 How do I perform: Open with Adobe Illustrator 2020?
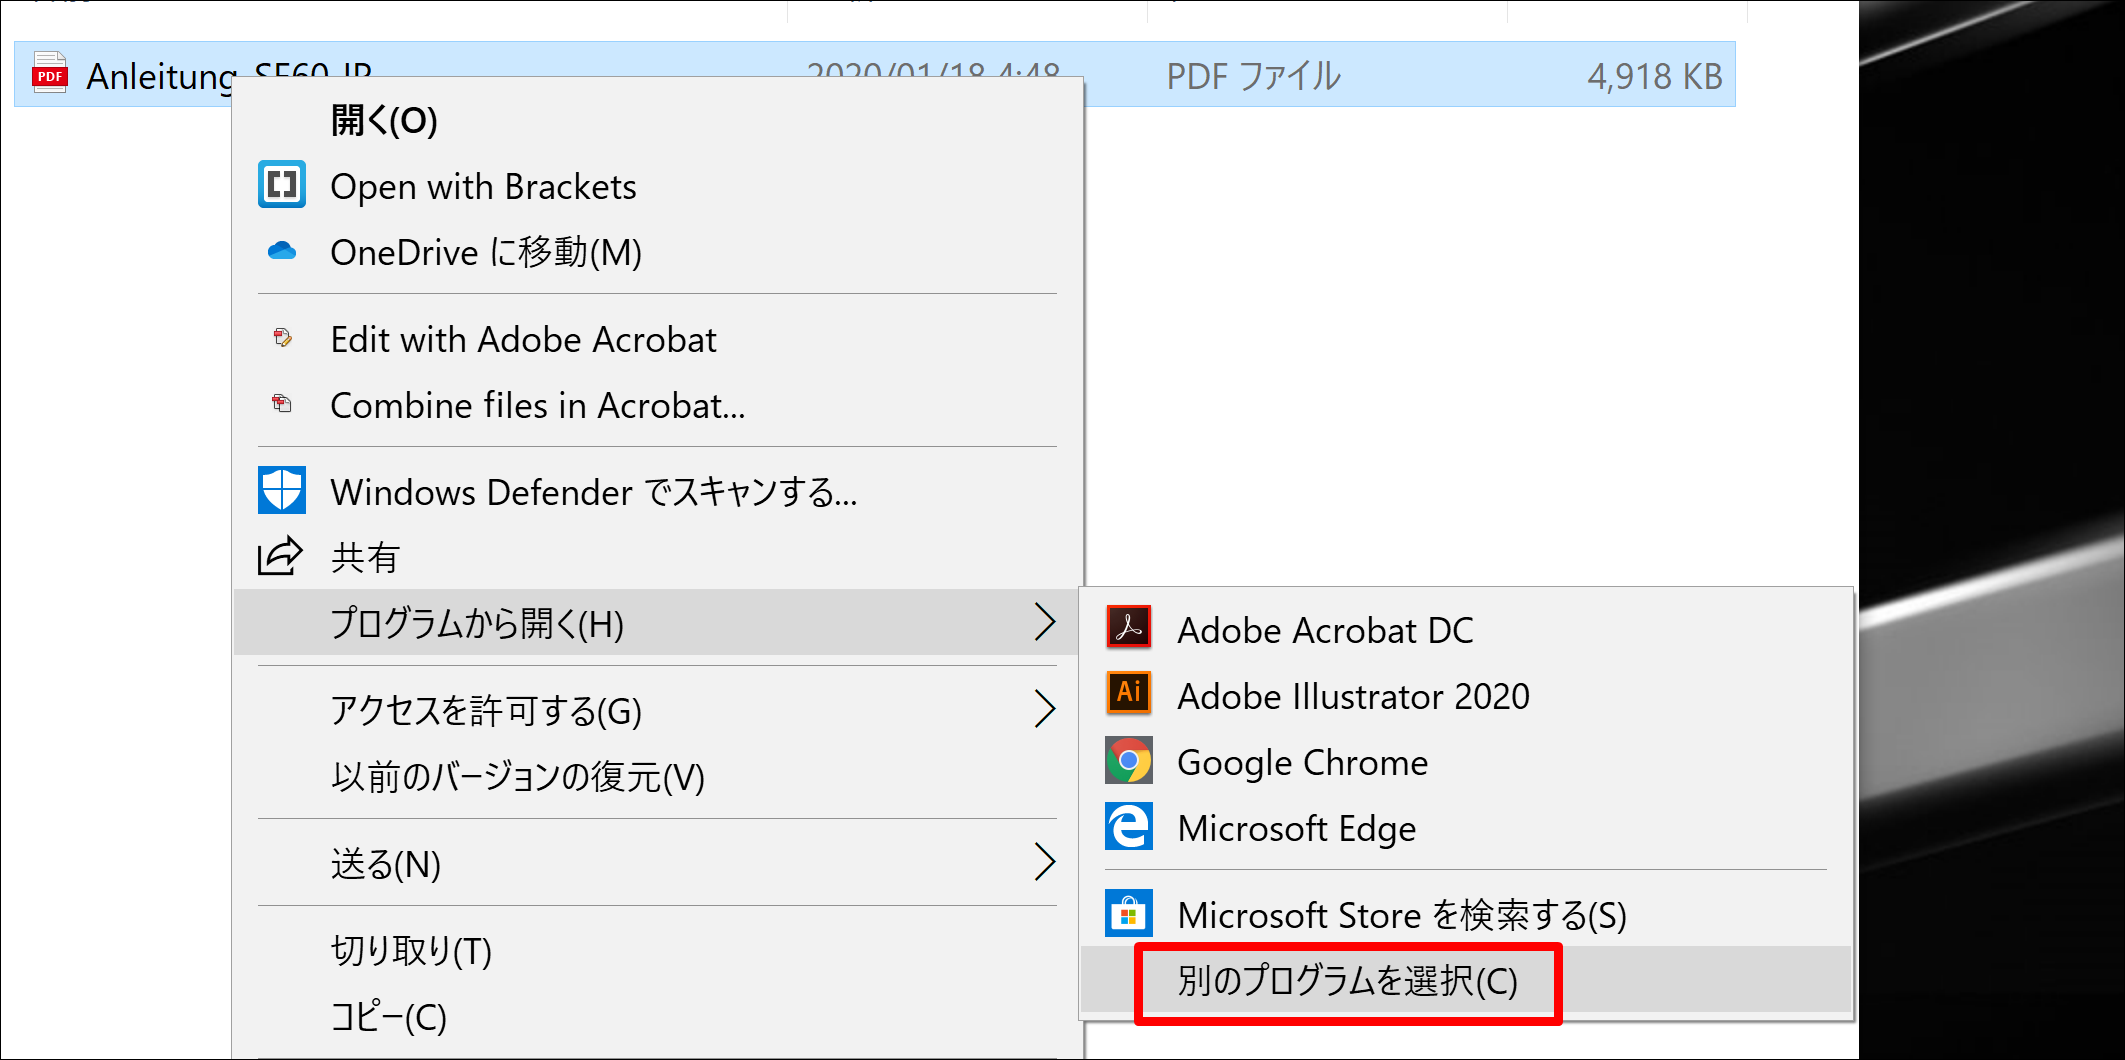pyautogui.click(x=1466, y=695)
